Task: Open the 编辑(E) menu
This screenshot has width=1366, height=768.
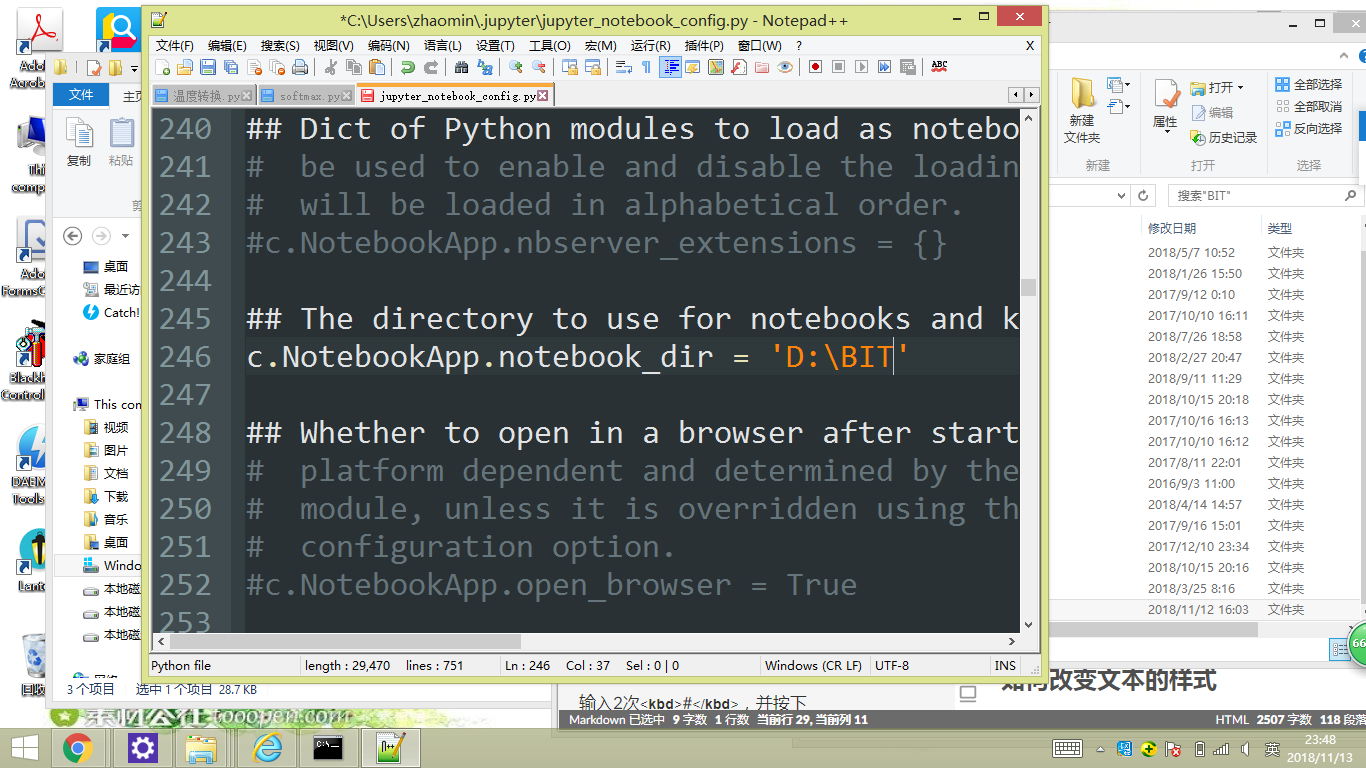Action: pyautogui.click(x=227, y=45)
